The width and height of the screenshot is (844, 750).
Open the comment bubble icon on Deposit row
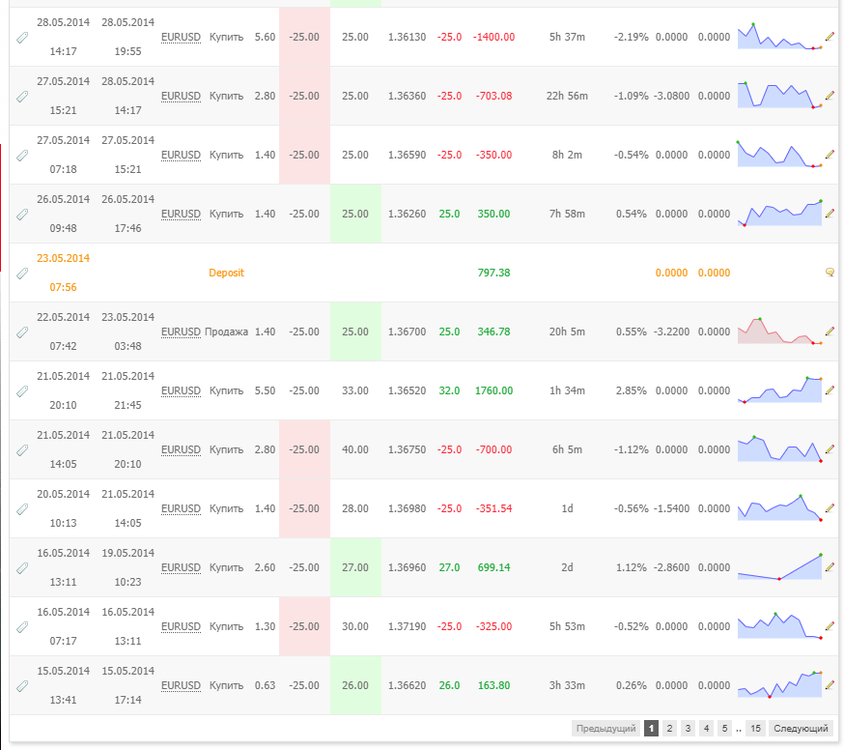coord(829,272)
